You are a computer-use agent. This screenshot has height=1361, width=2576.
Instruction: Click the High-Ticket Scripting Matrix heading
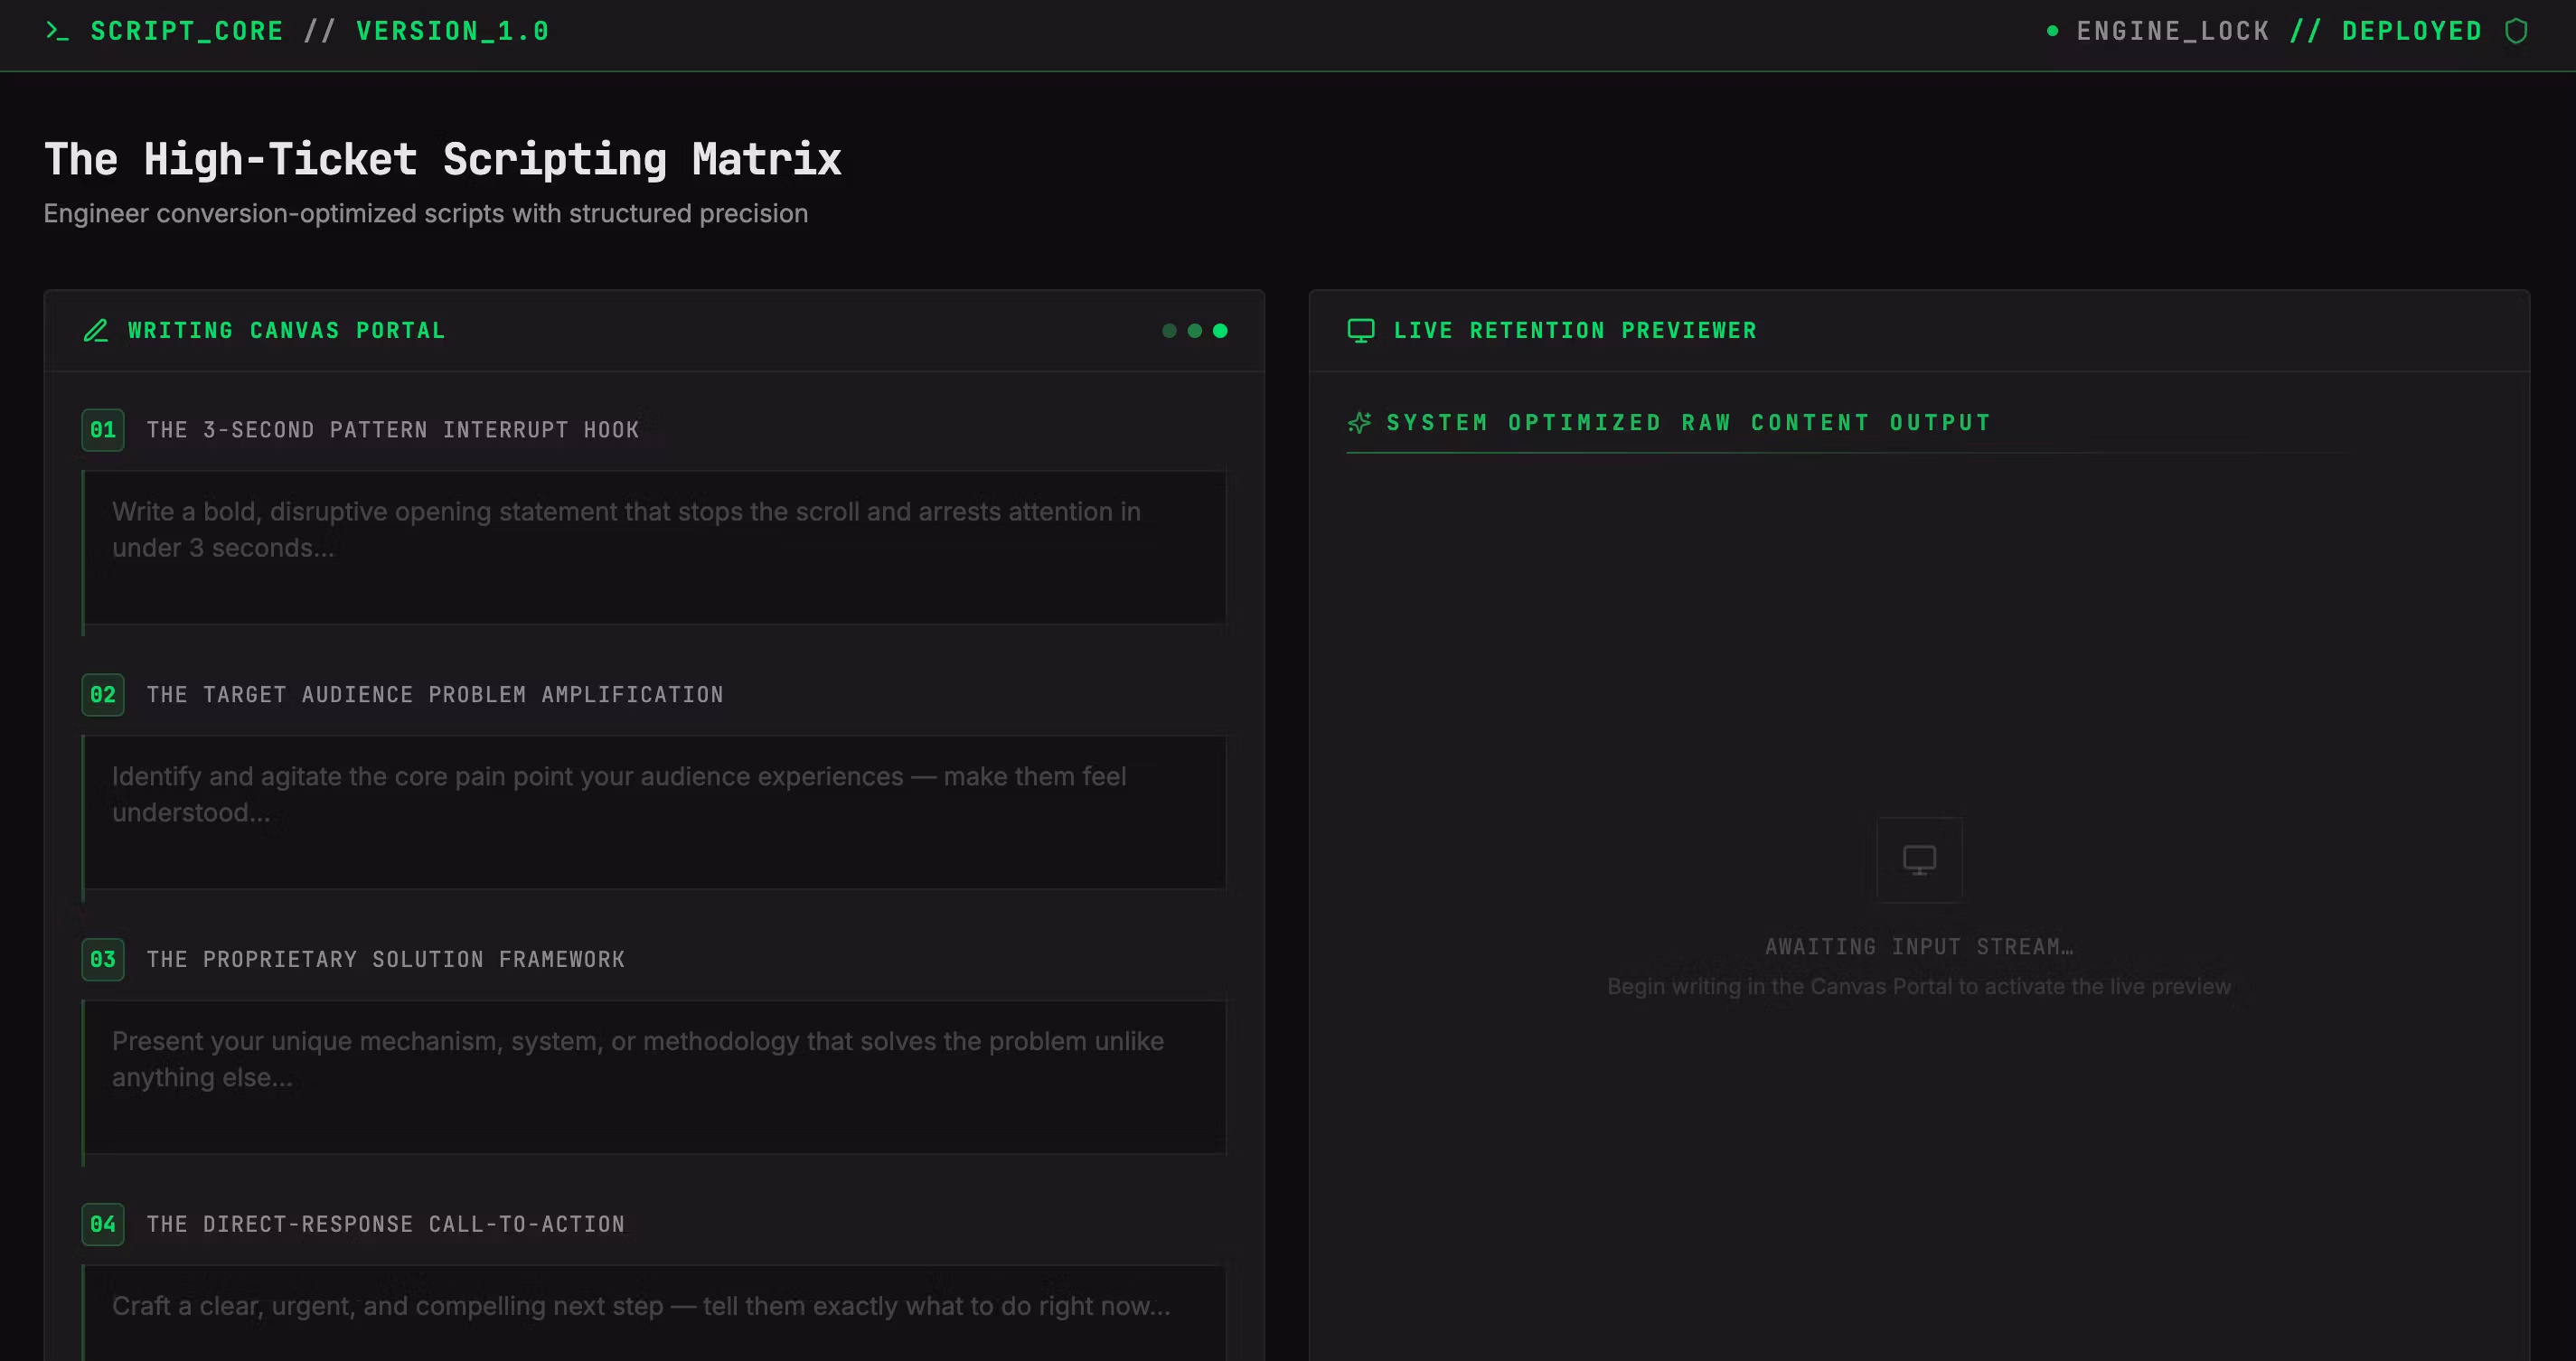pyautogui.click(x=443, y=160)
